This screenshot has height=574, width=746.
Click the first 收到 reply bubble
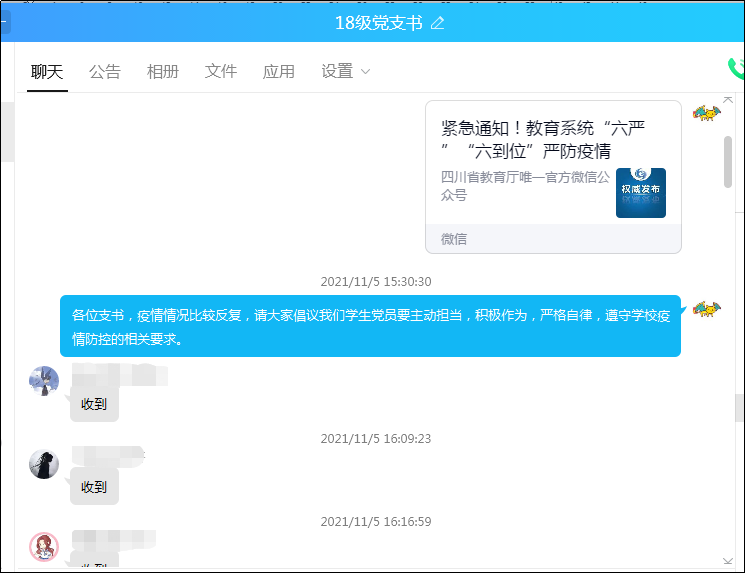(x=94, y=404)
